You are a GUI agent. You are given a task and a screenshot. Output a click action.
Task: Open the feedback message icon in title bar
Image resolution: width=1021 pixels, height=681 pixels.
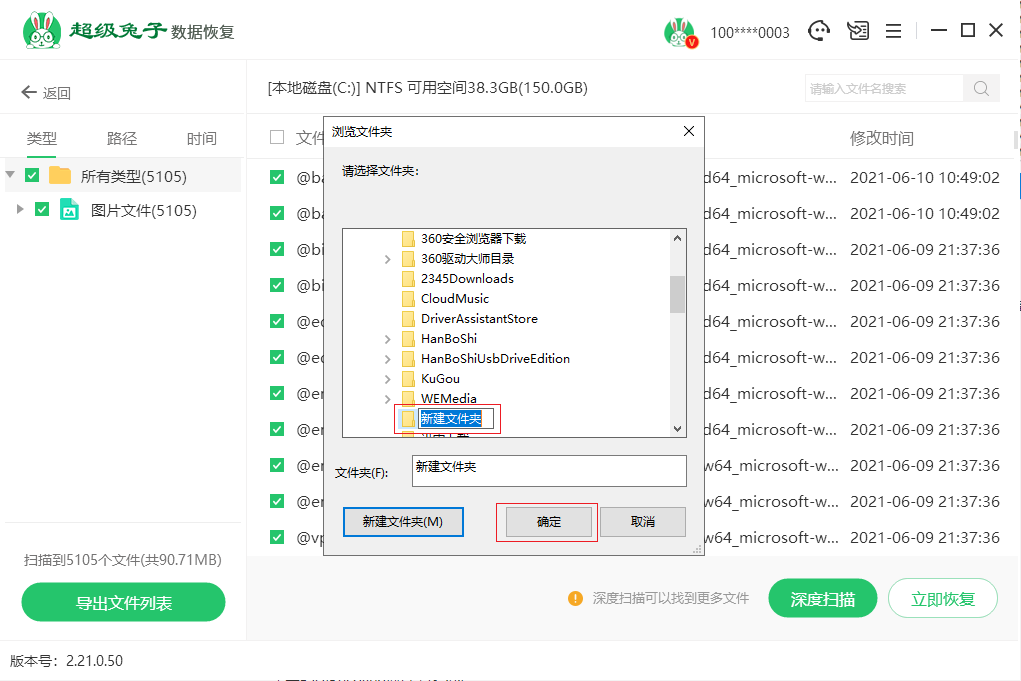coord(858,31)
